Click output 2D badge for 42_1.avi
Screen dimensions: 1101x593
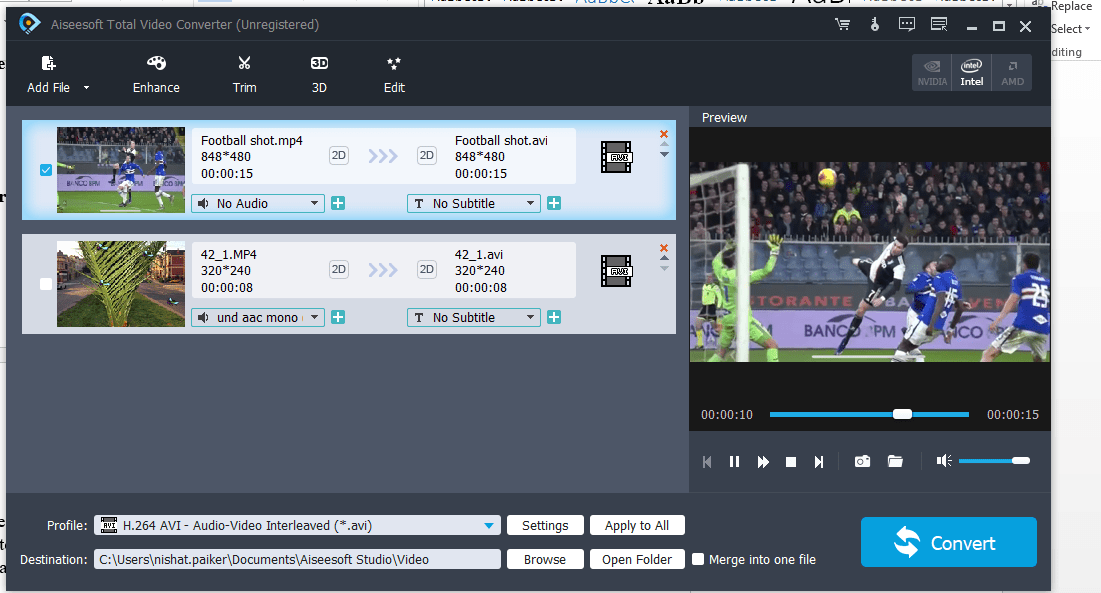tap(426, 269)
